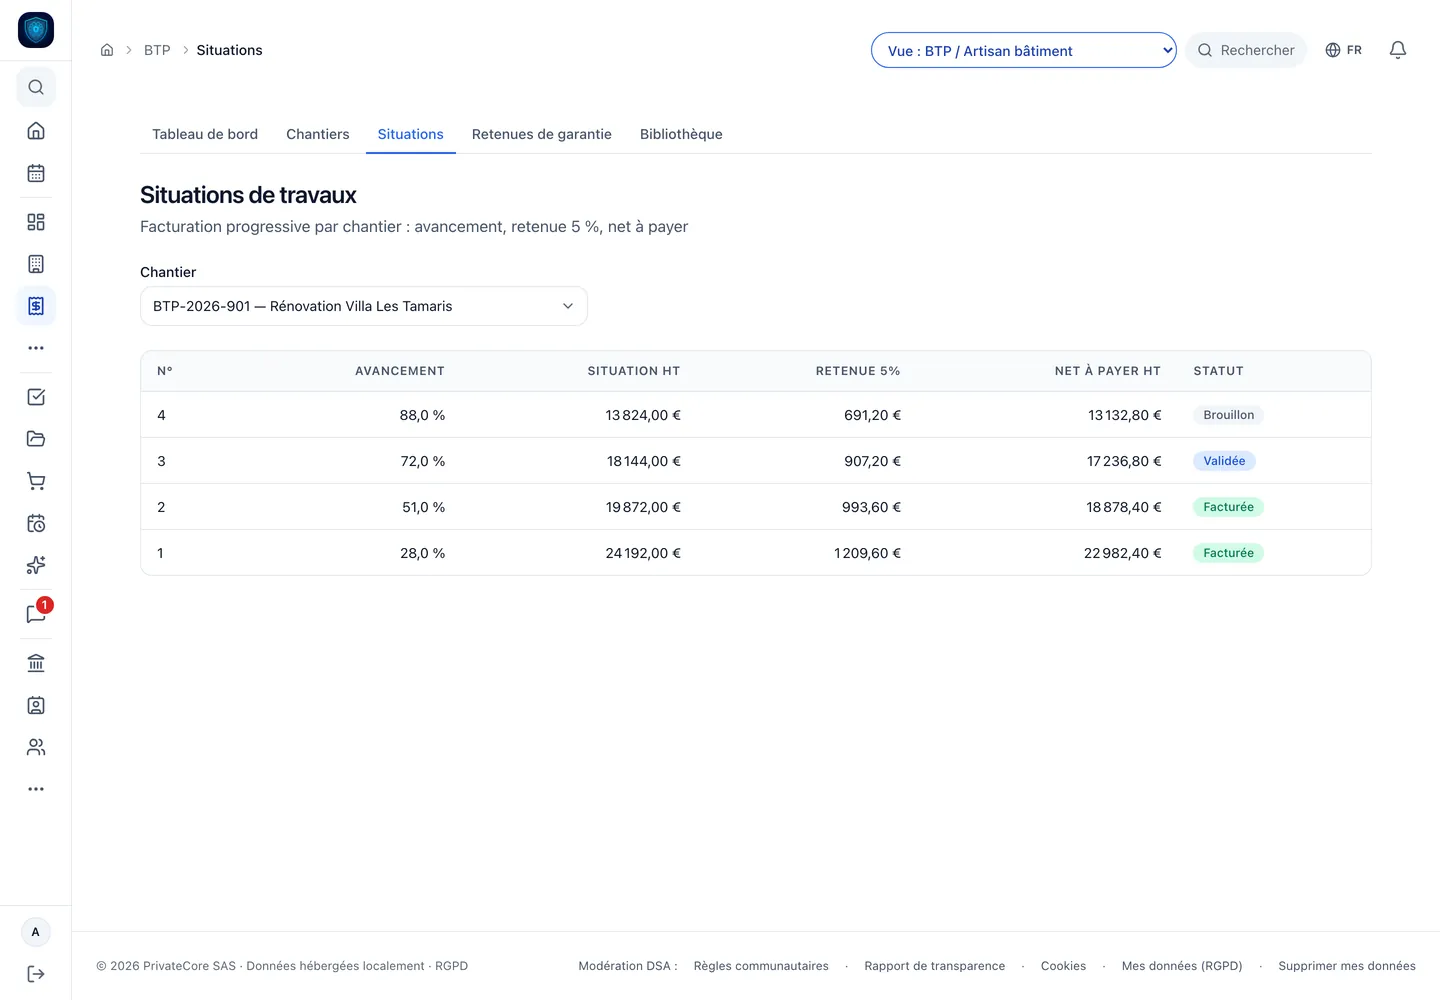This screenshot has height=1000, width=1440.
Task: Select the building icon in the sidebar
Action: click(x=36, y=264)
